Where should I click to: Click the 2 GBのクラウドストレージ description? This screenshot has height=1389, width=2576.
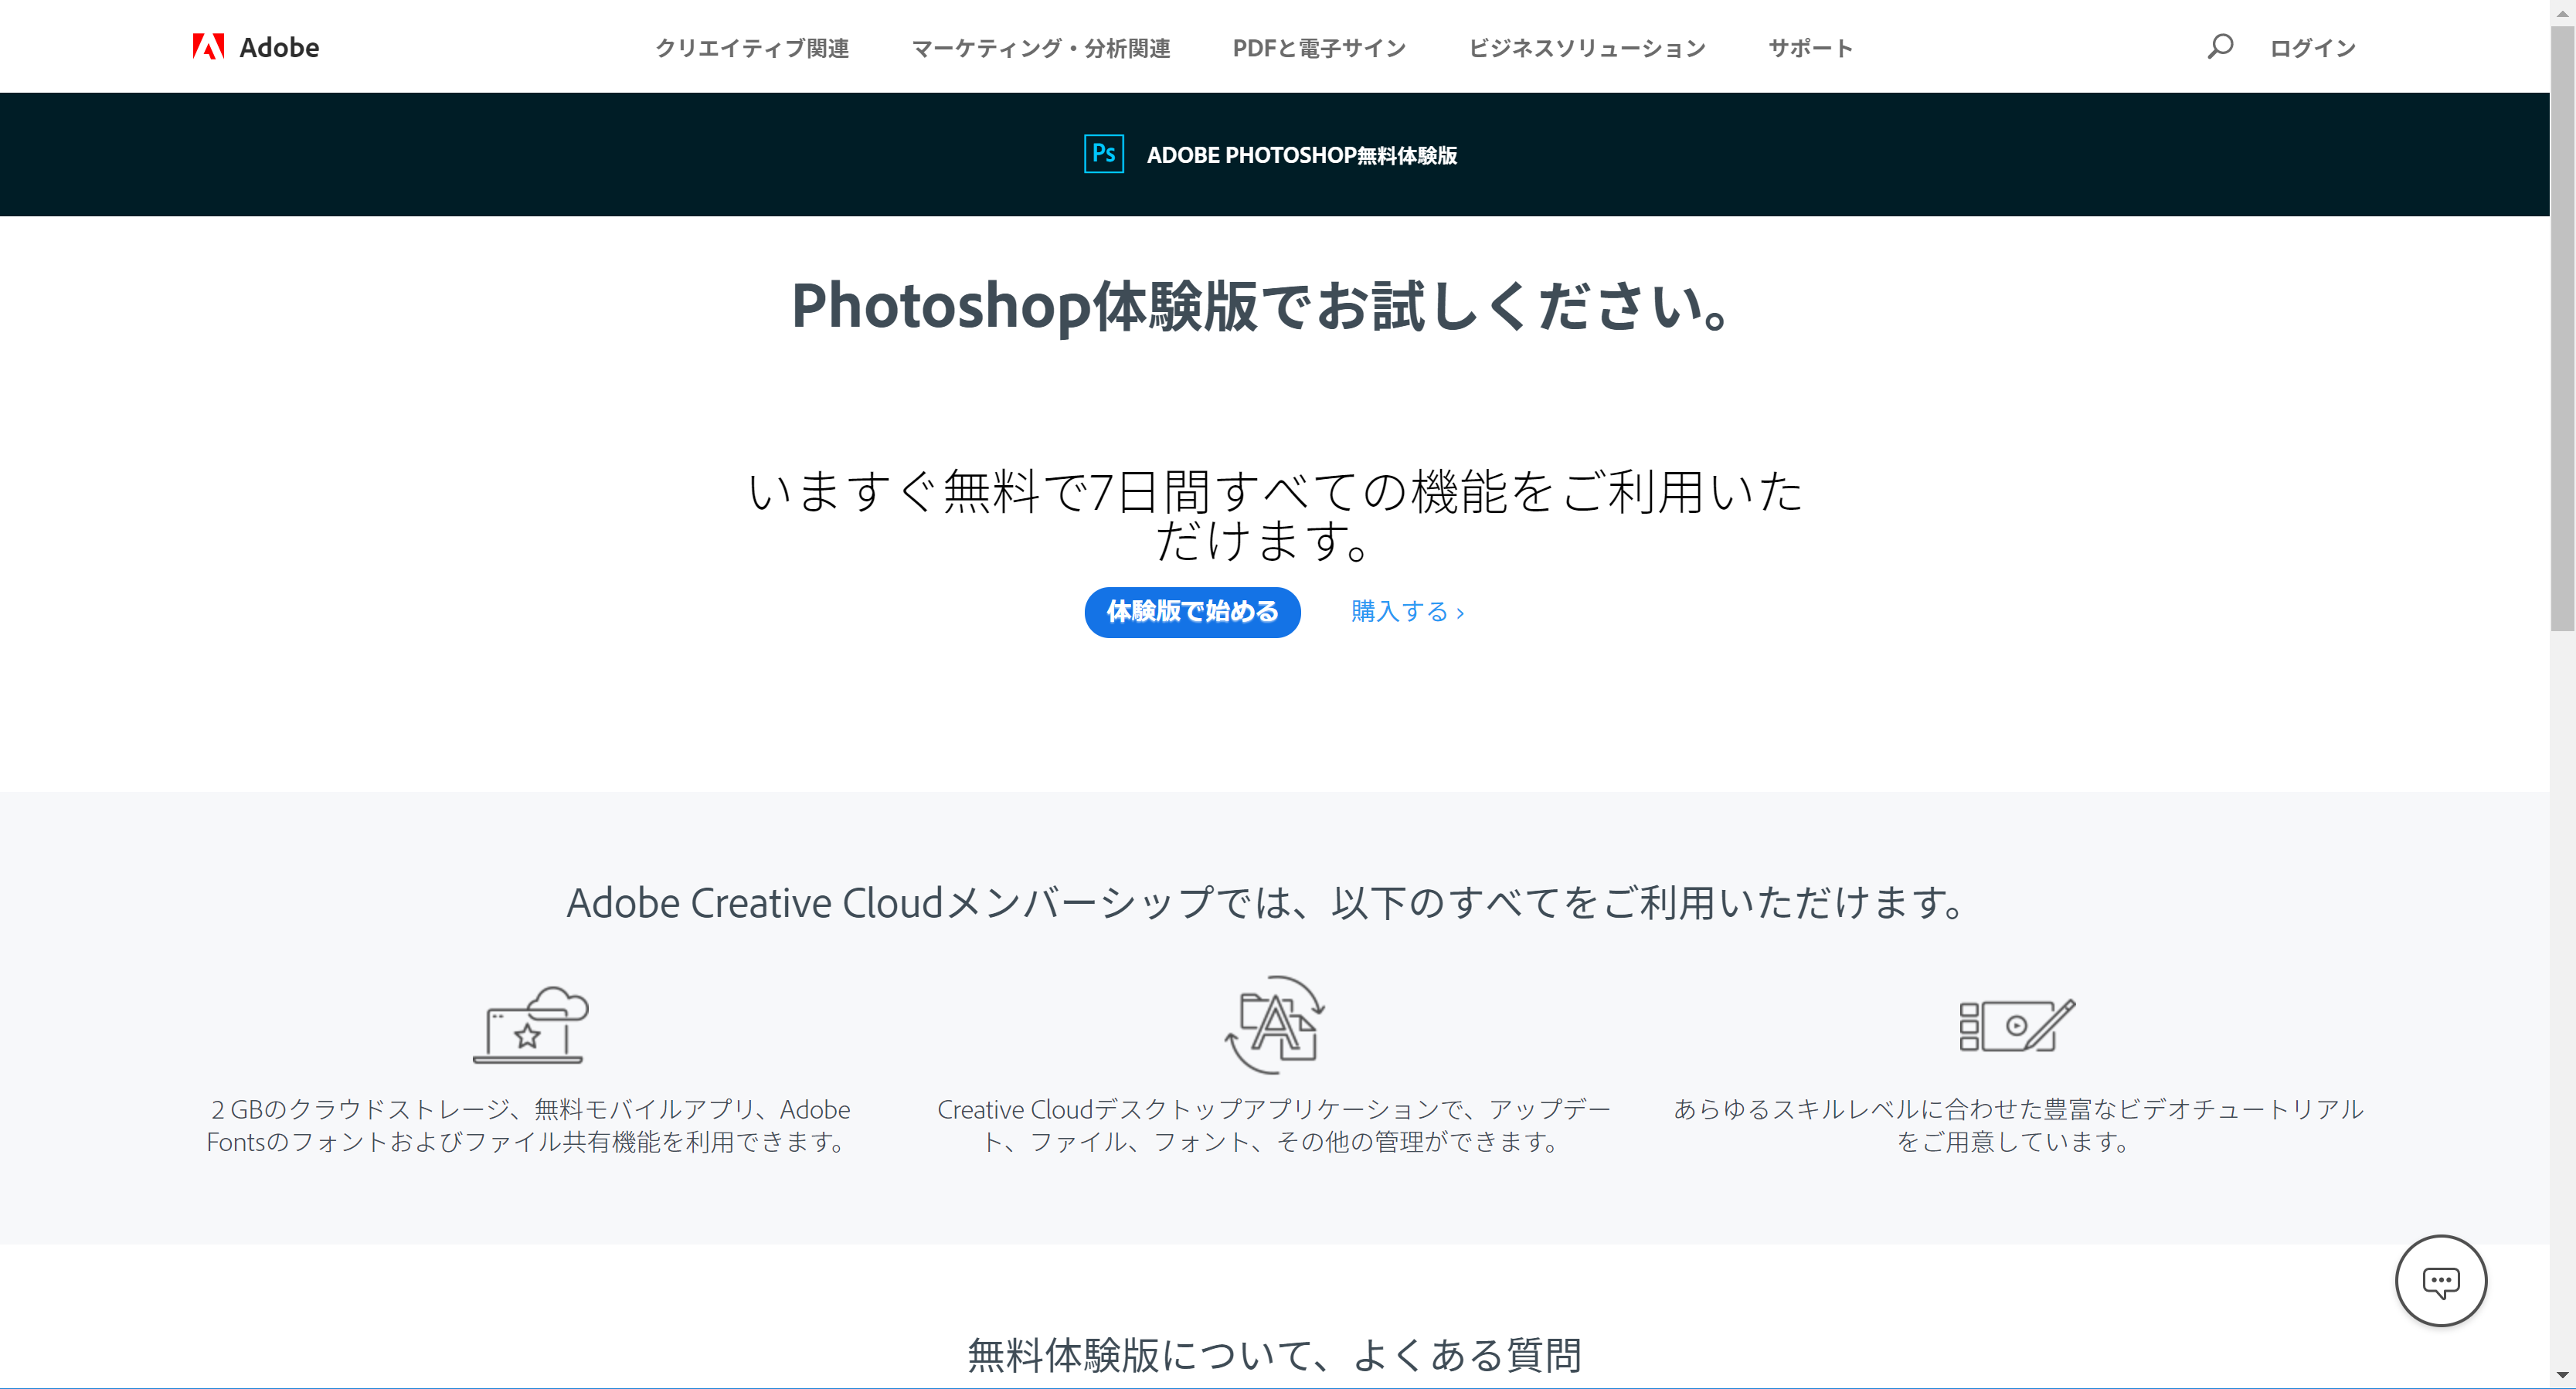click(x=529, y=1125)
